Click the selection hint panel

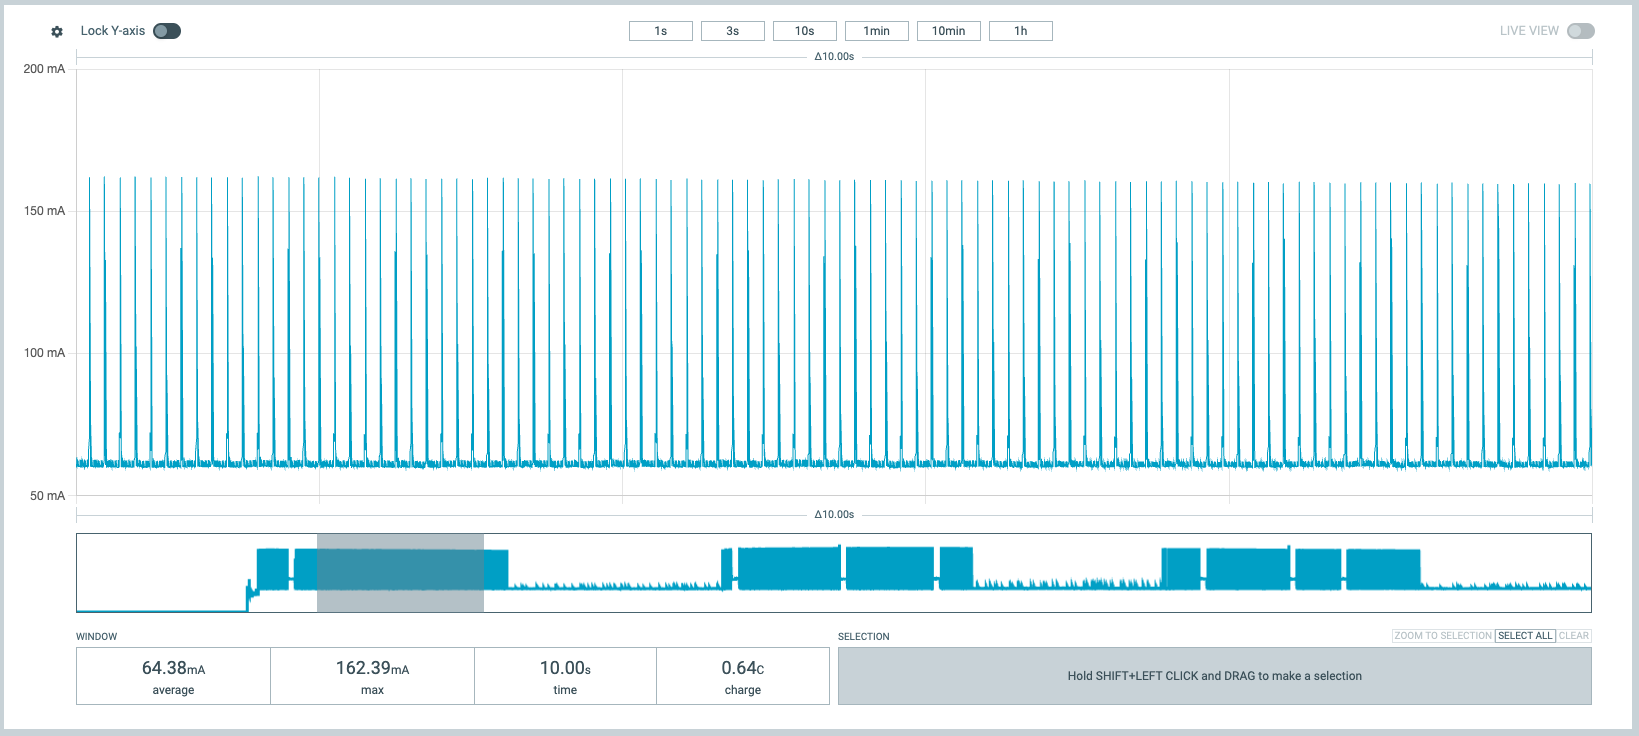coord(1214,676)
